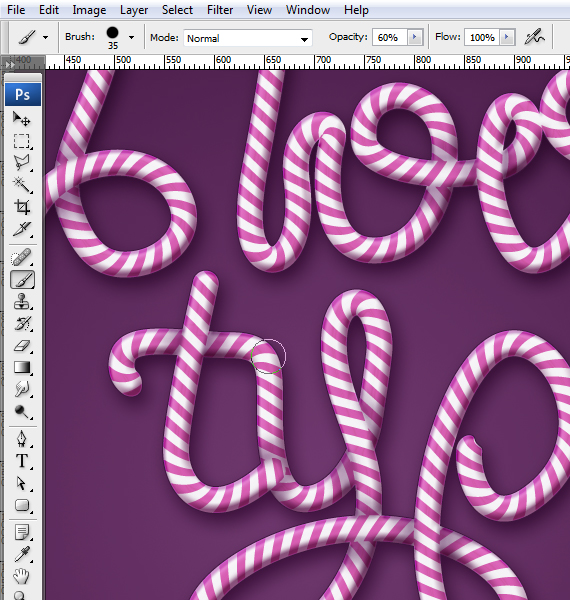Open the Brush preset picker arrow

click(x=132, y=38)
